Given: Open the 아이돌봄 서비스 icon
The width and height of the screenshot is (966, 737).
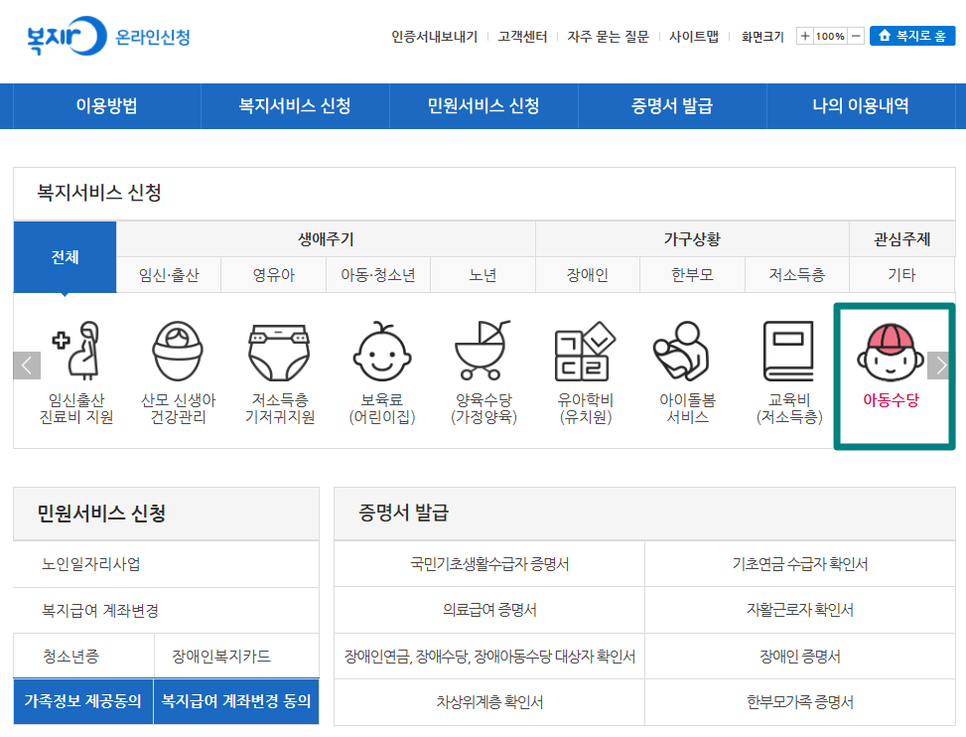Looking at the screenshot, I should tap(687, 372).
